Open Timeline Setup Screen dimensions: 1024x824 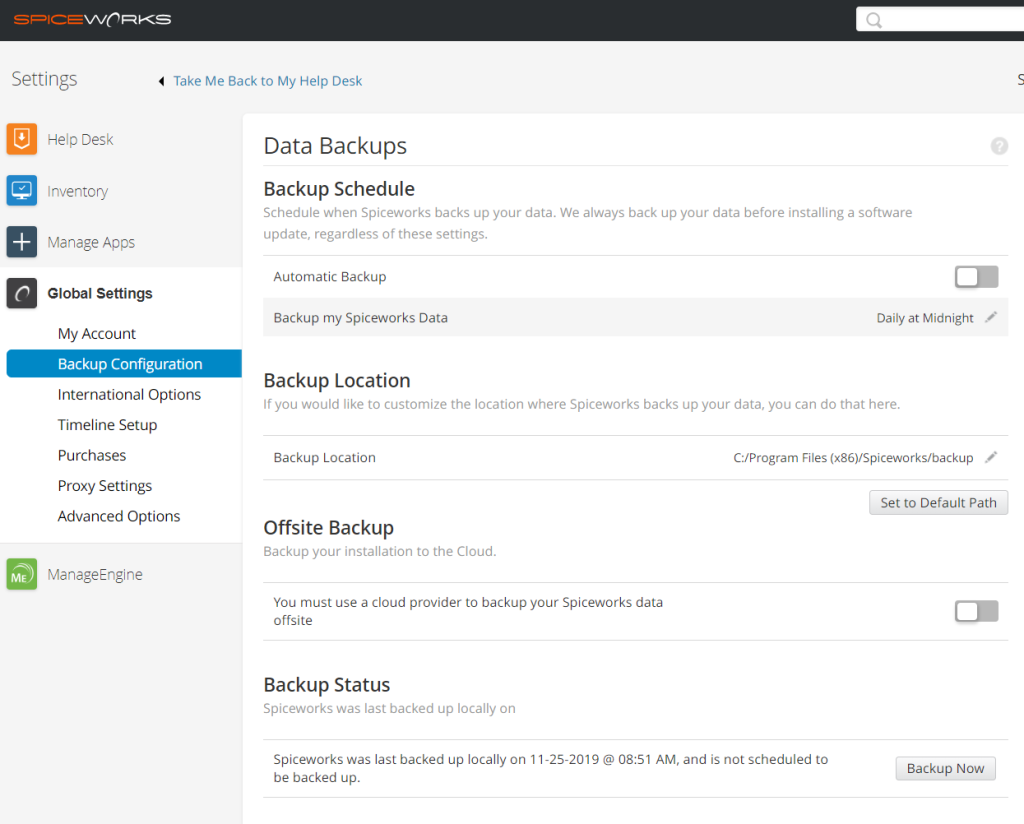[x=107, y=425]
